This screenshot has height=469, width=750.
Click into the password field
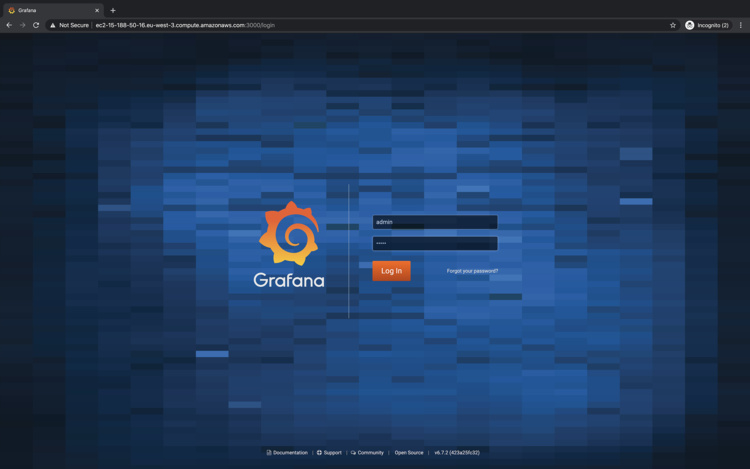[434, 243]
